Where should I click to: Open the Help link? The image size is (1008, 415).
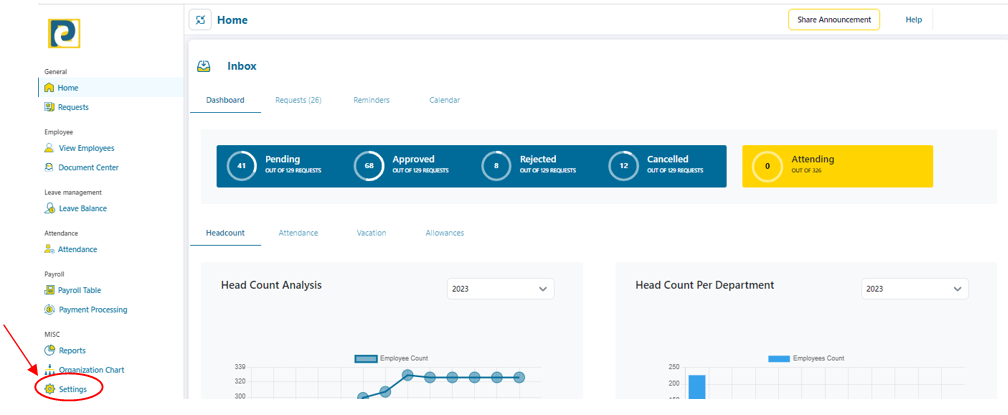(913, 20)
